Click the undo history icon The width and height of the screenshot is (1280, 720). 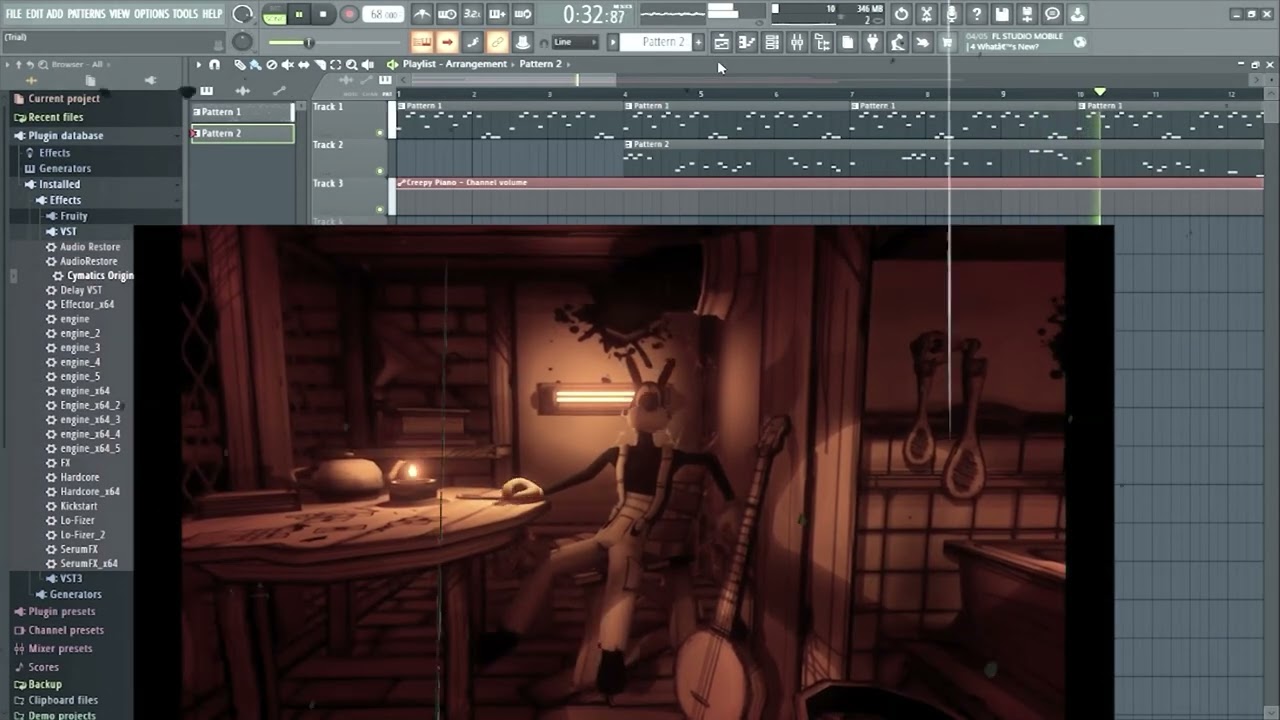(x=901, y=14)
